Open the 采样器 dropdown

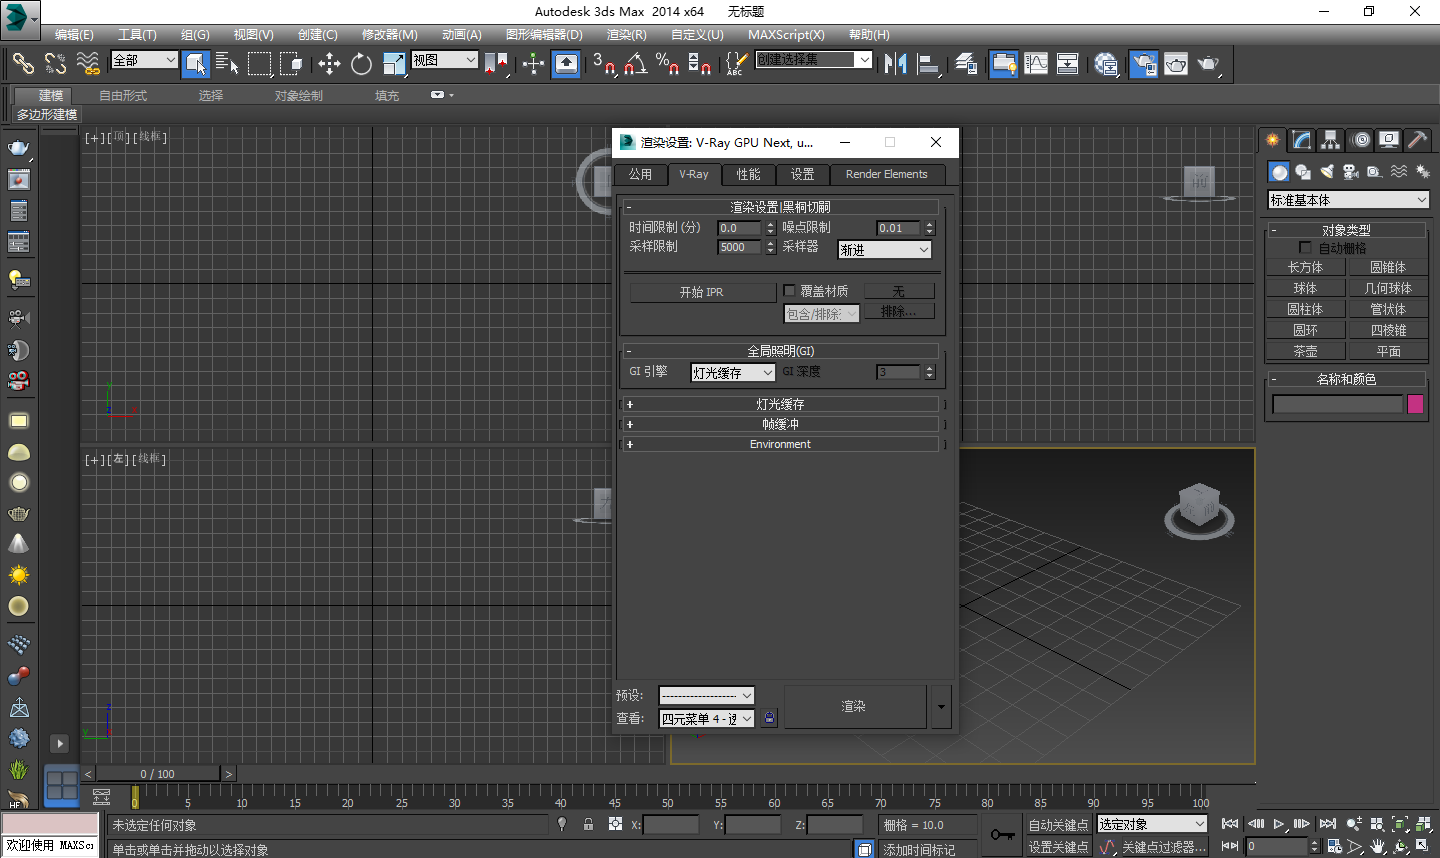(884, 247)
